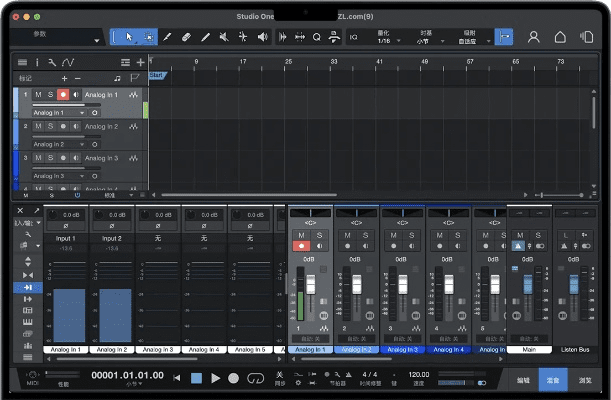Switch to the 编辑 (Edit) tab
Viewport: 611px width, 400px height.
523,381
